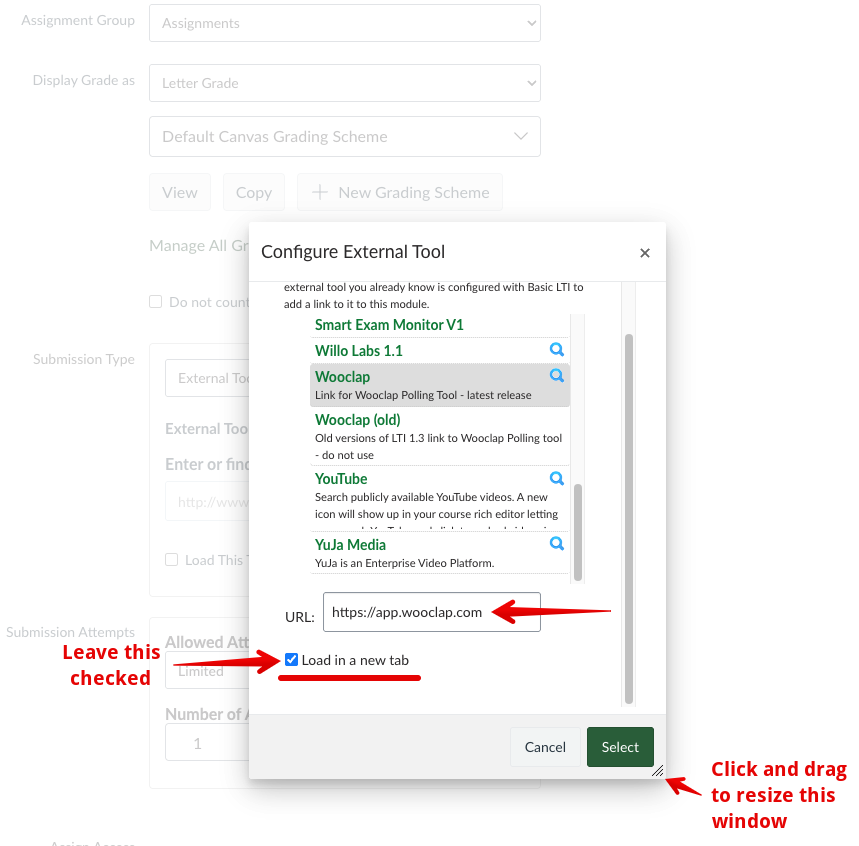The height and width of the screenshot is (846, 859).
Task: Click plus icon on New Grading Scheme
Action: click(x=320, y=193)
